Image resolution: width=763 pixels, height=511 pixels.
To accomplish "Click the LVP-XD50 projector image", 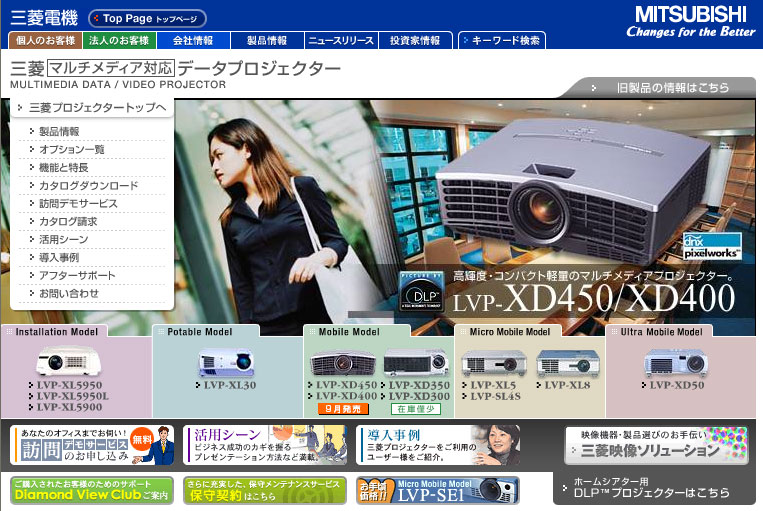I will tap(676, 361).
